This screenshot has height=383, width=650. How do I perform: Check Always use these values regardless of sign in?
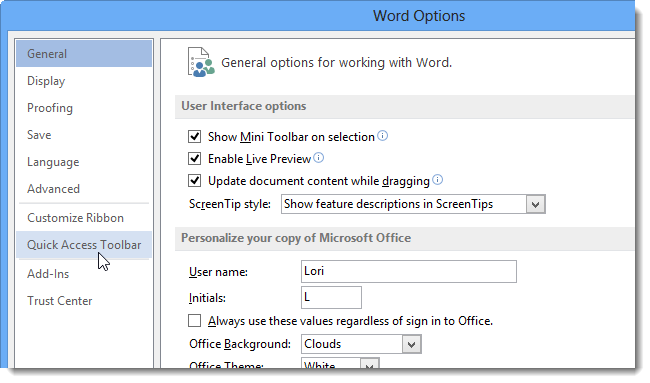[x=194, y=320]
